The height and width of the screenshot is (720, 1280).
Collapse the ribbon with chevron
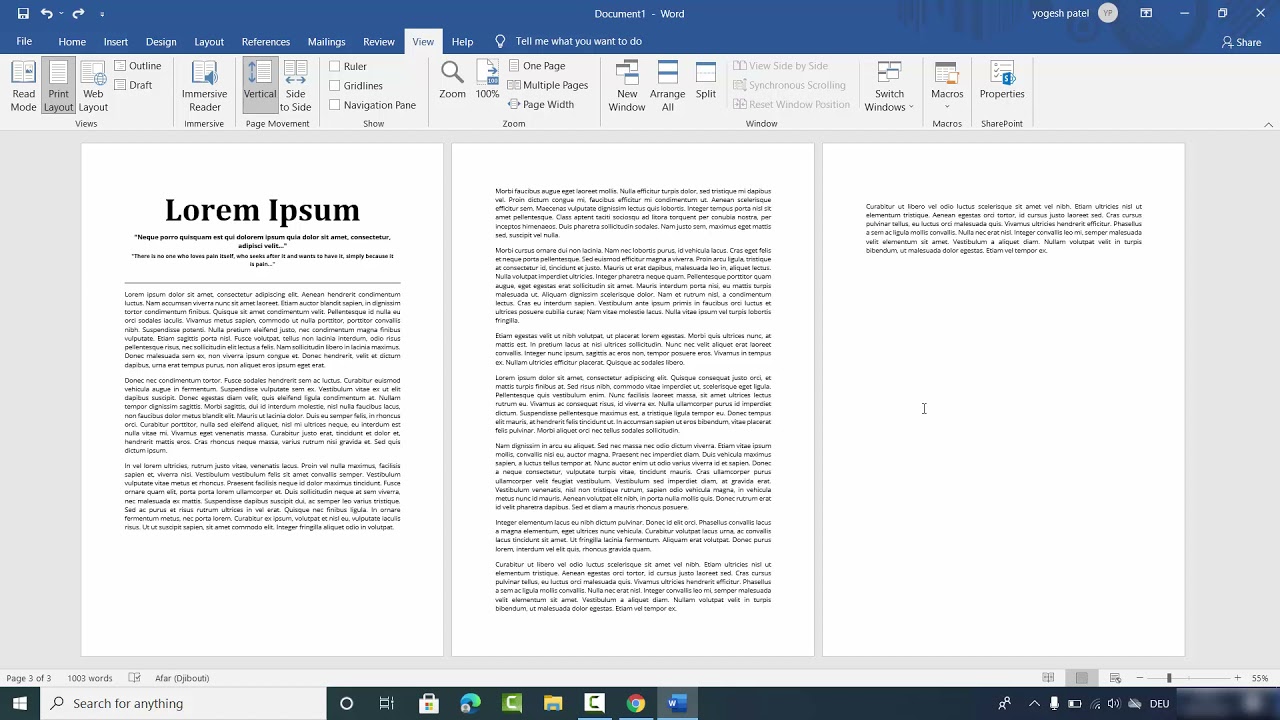[x=1269, y=124]
